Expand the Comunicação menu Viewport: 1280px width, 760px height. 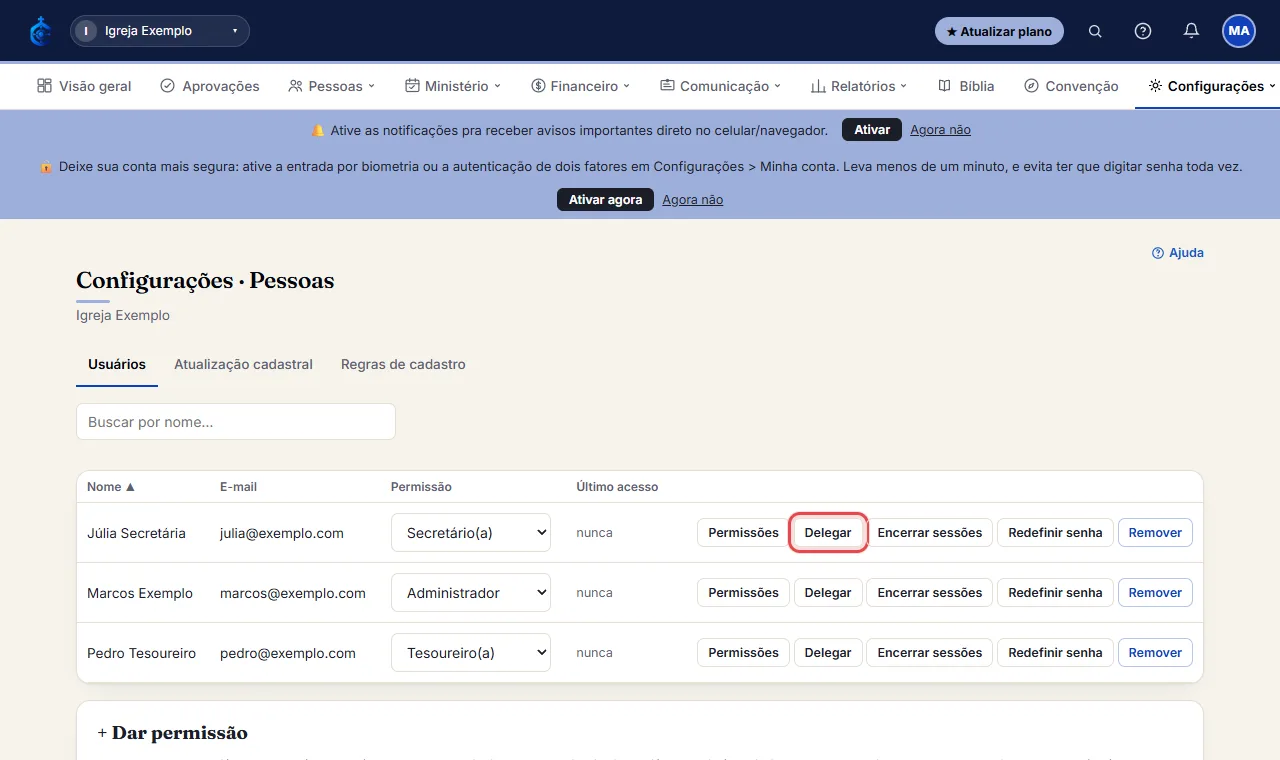720,86
